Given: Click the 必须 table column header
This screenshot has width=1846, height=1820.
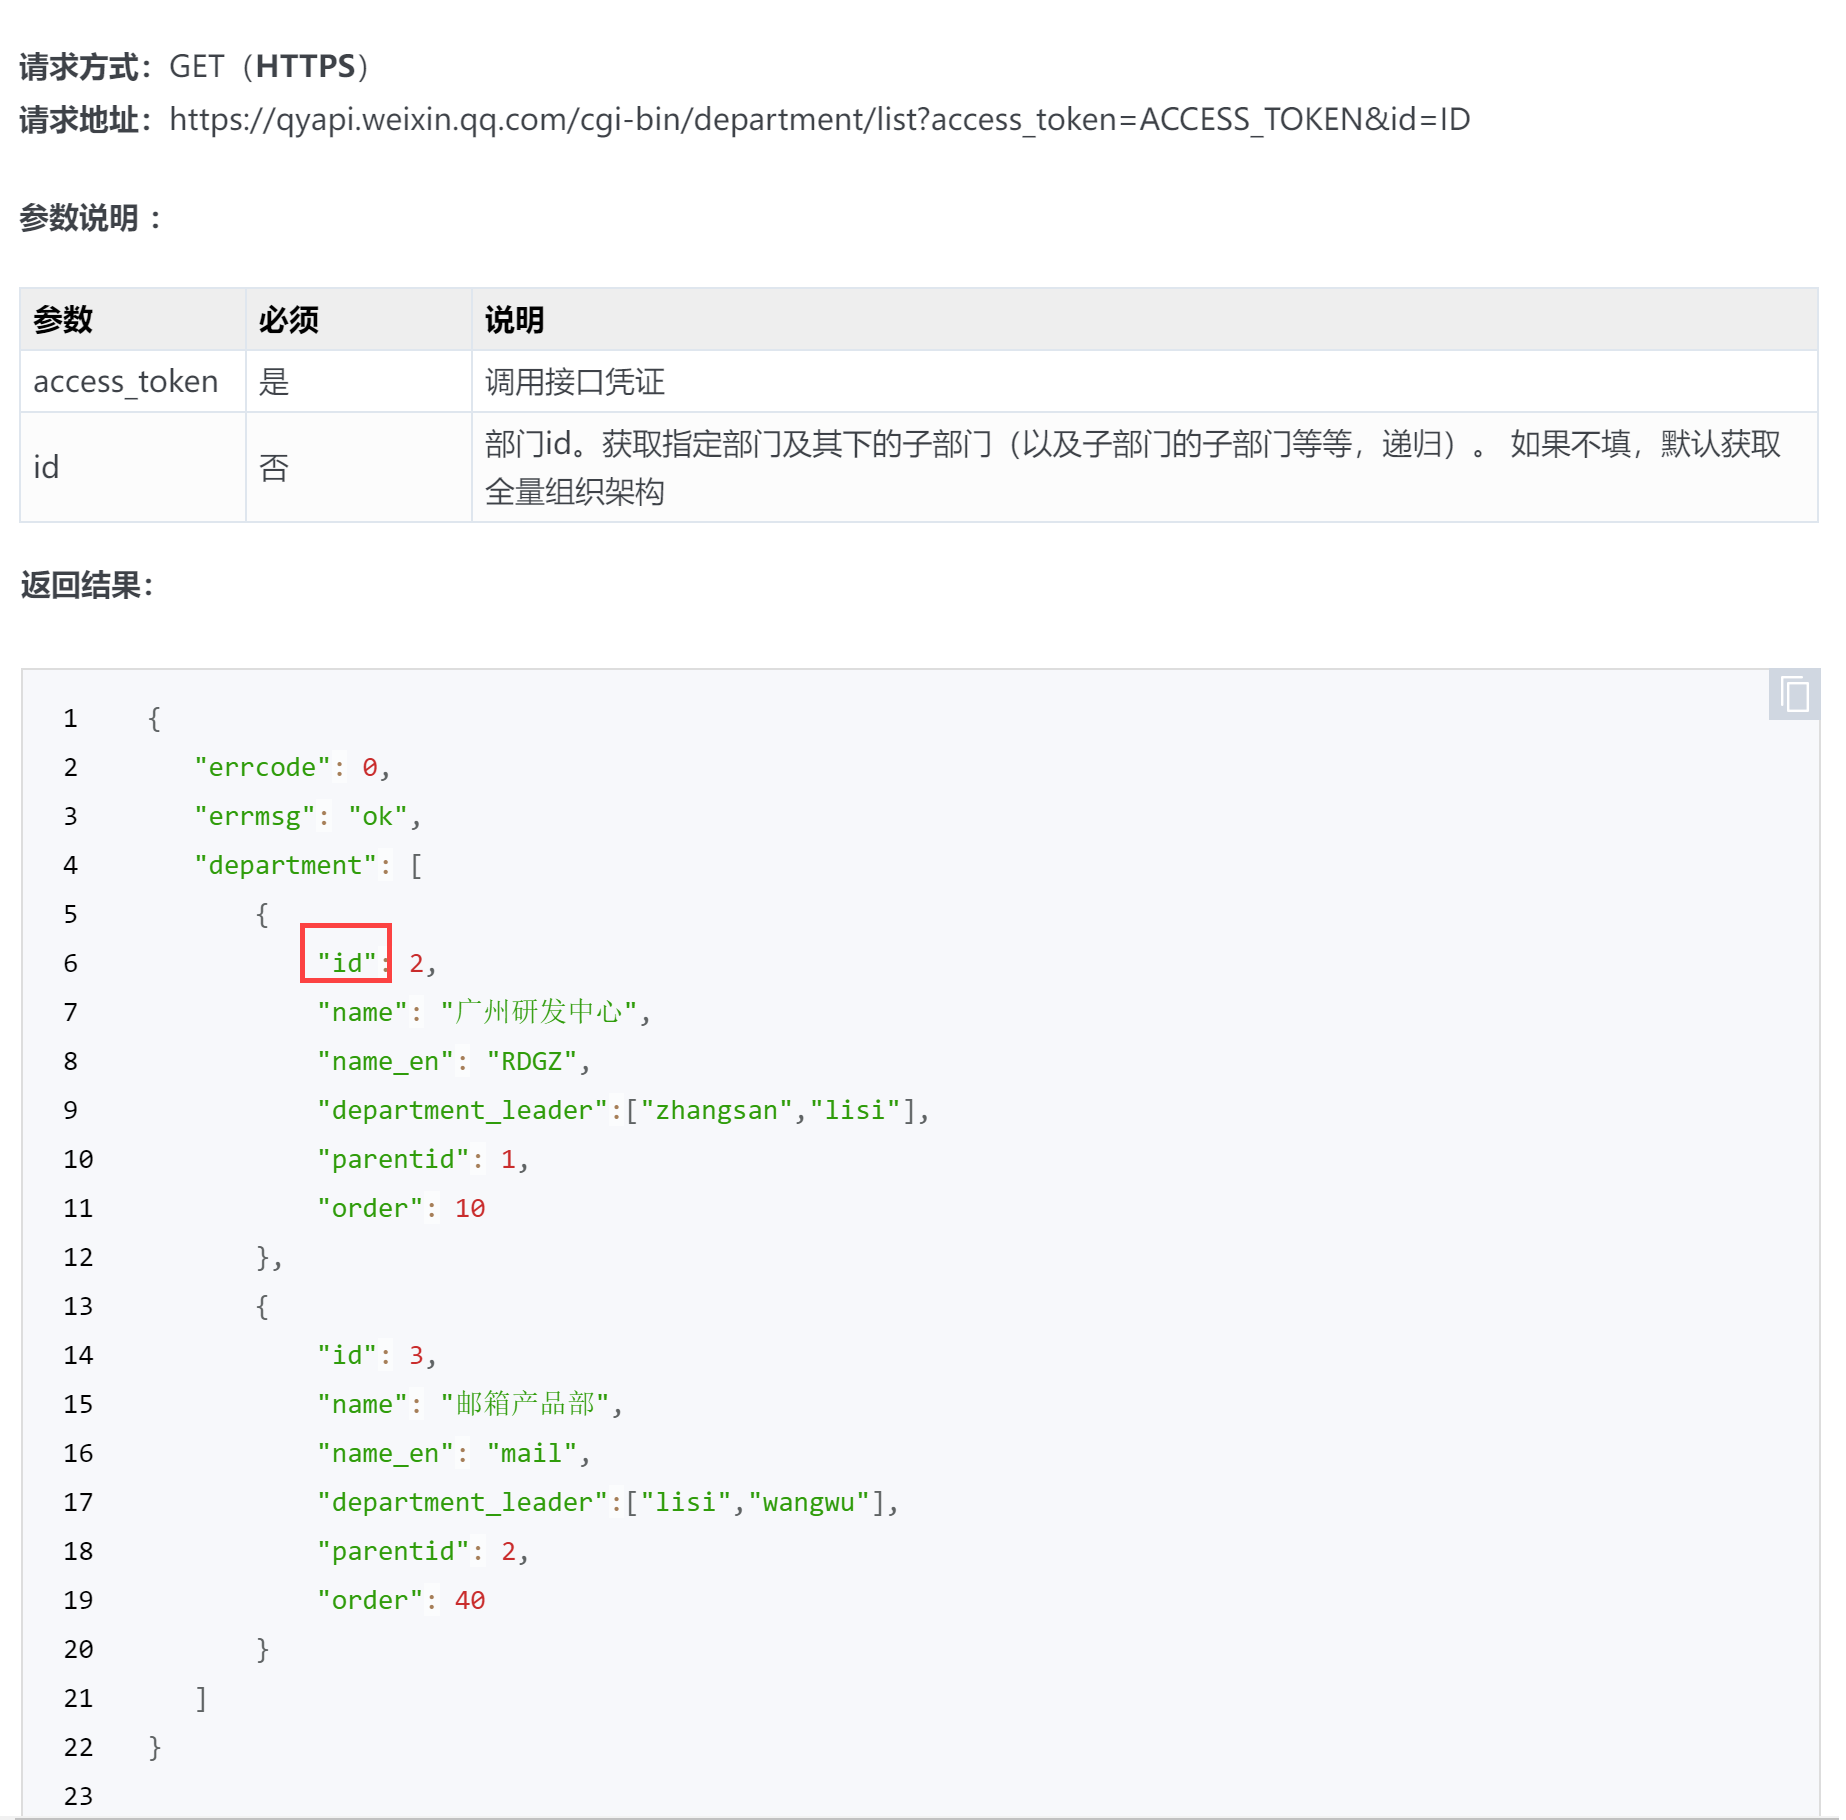Looking at the screenshot, I should click(x=288, y=320).
